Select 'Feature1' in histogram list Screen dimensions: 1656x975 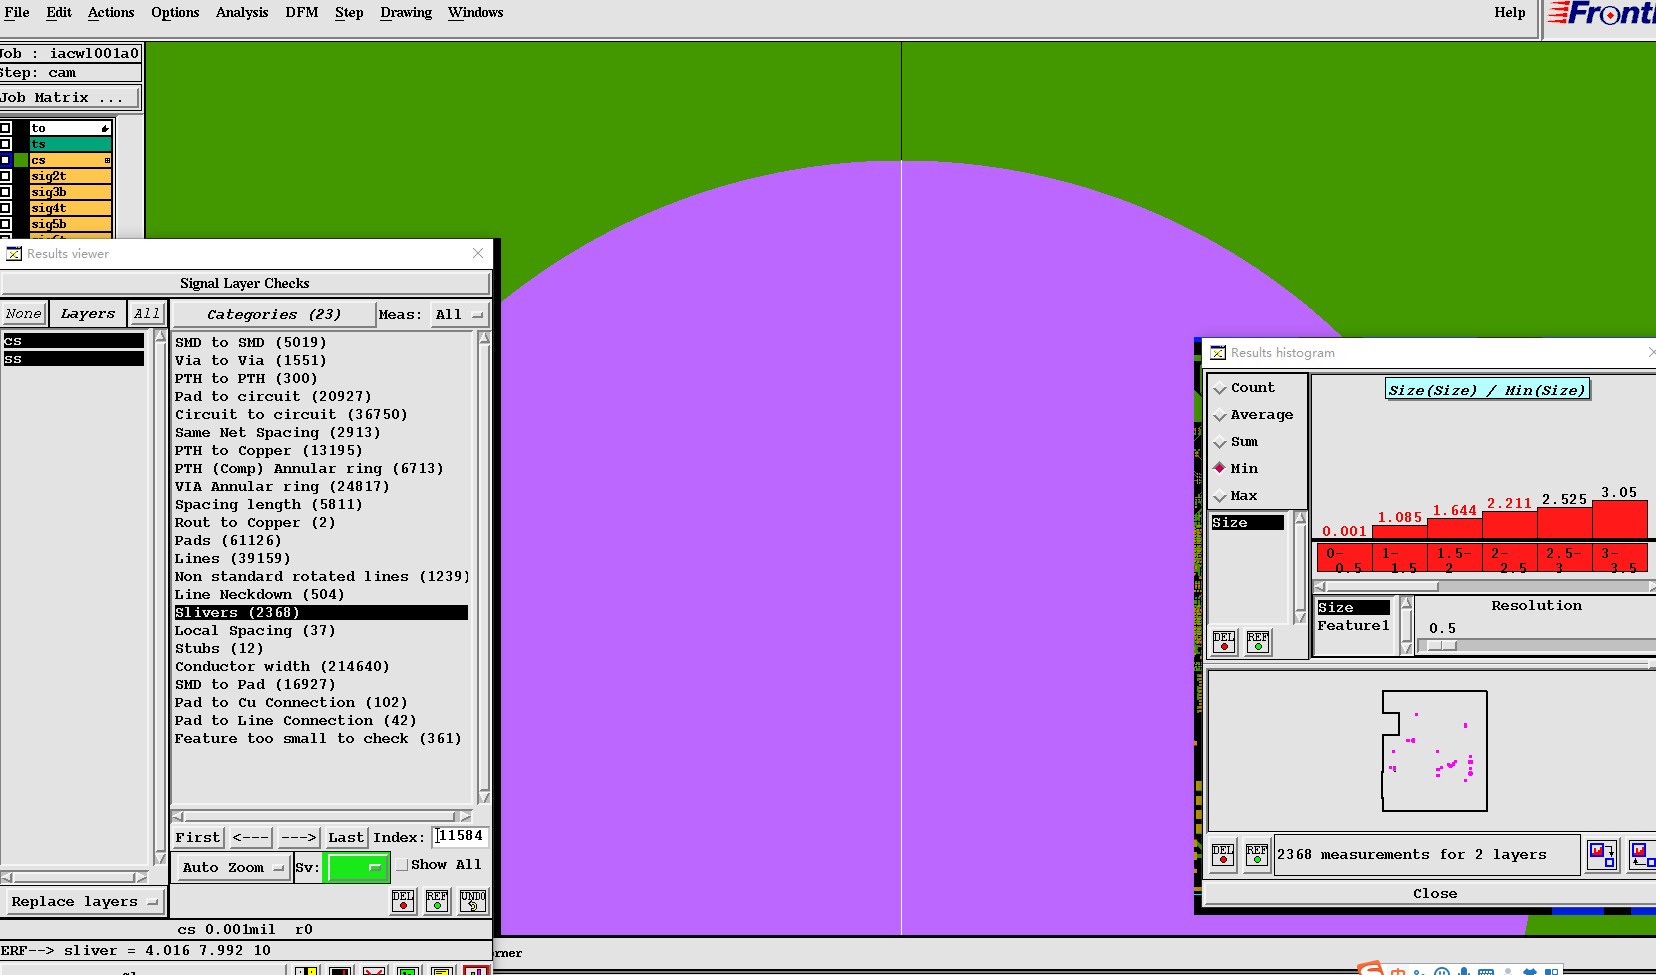pos(1353,626)
